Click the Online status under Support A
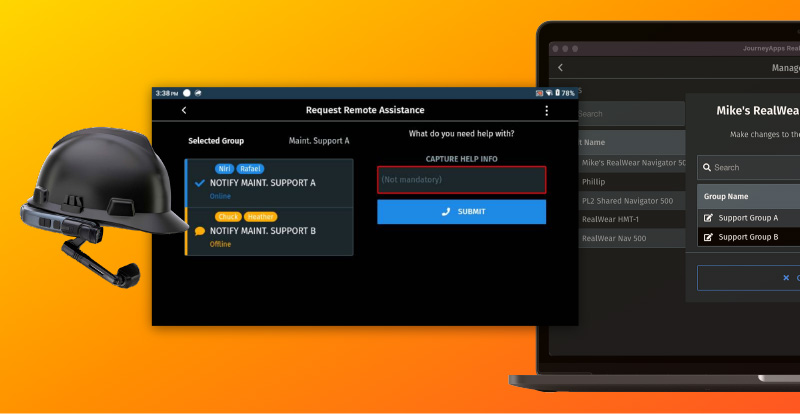This screenshot has width=800, height=414. click(x=220, y=197)
